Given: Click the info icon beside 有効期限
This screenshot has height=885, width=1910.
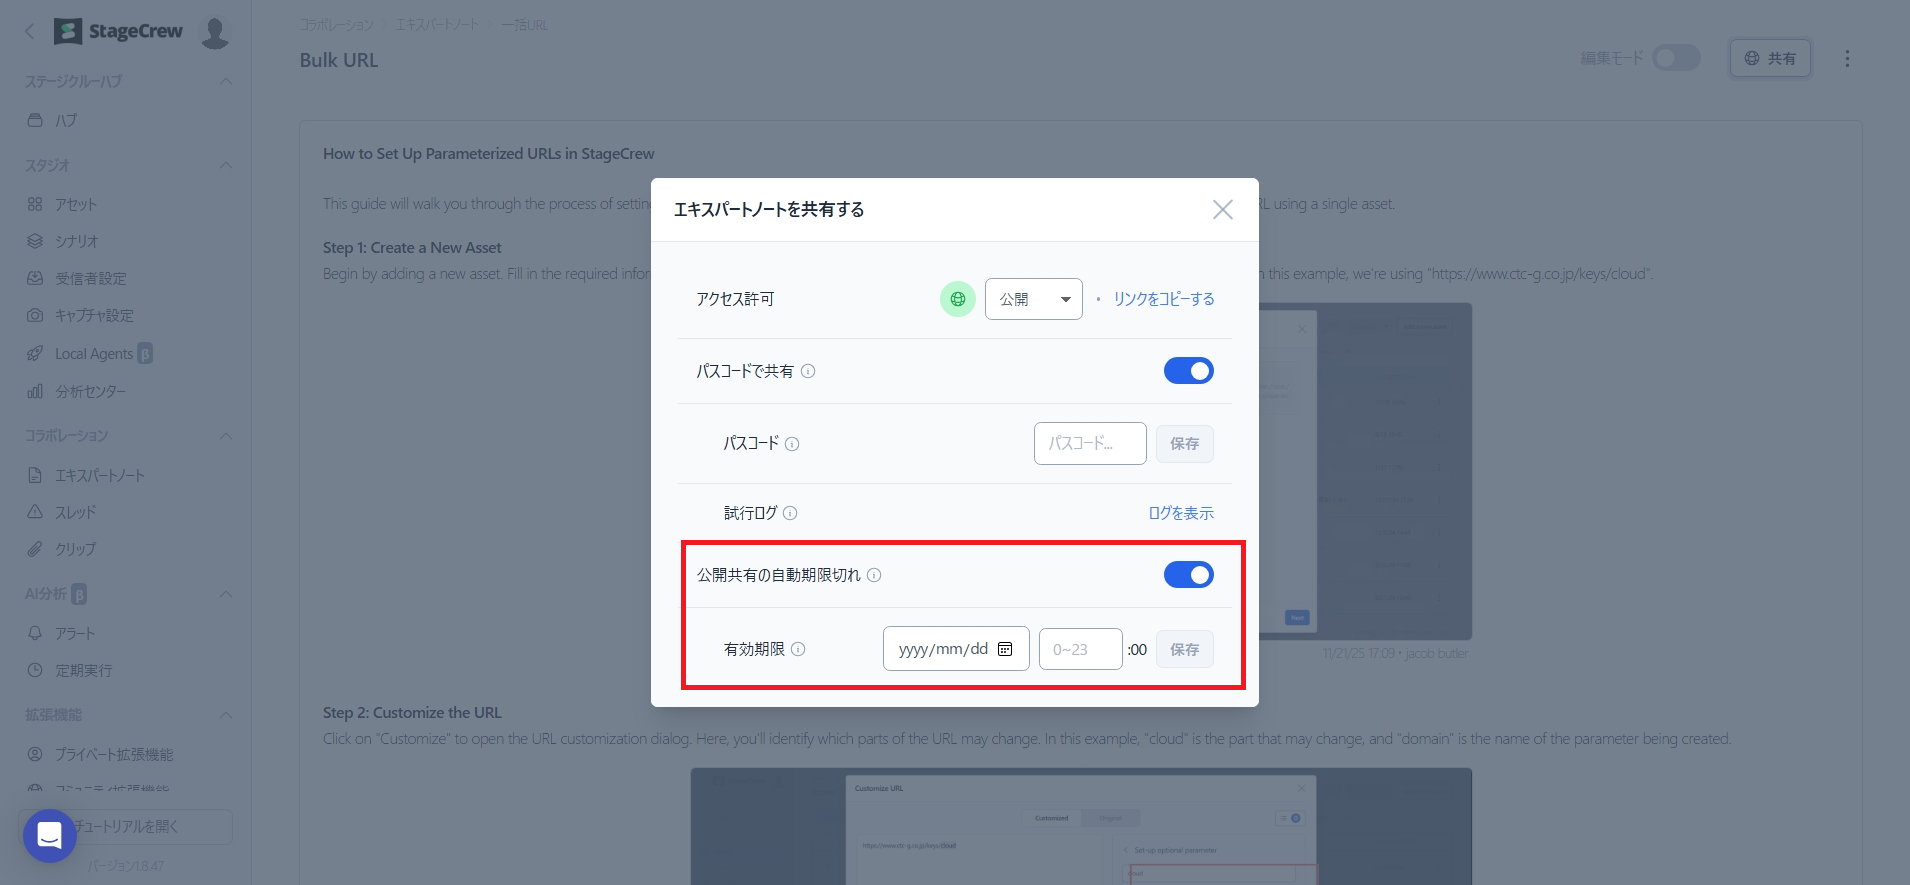Looking at the screenshot, I should [798, 649].
